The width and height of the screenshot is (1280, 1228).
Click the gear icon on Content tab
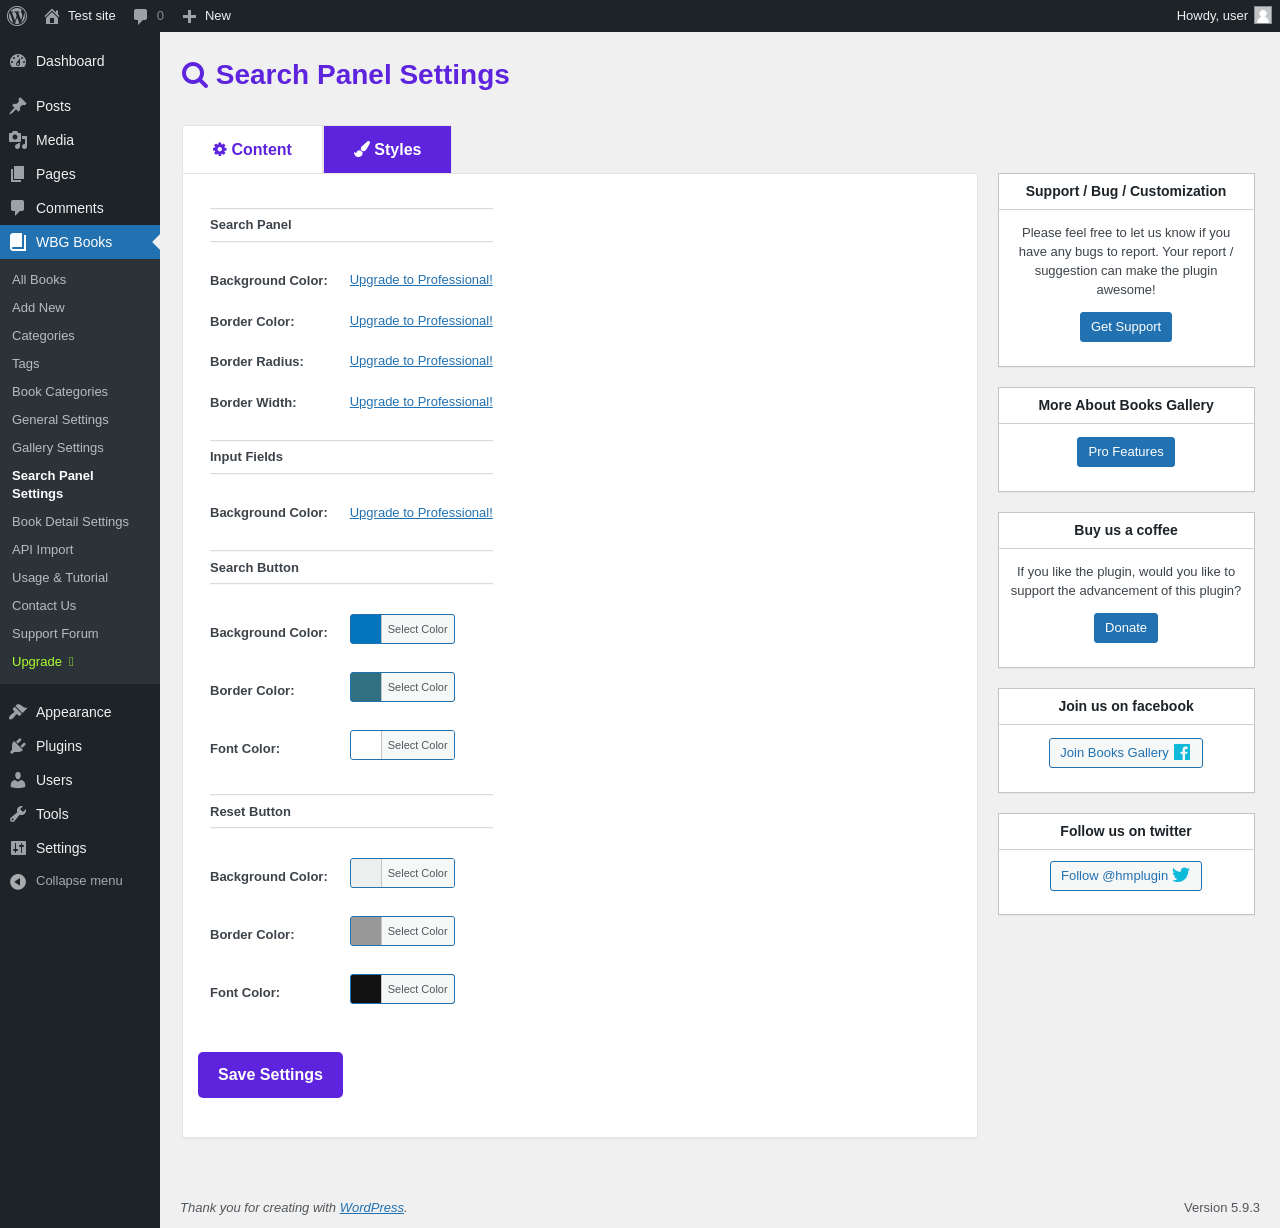[220, 149]
